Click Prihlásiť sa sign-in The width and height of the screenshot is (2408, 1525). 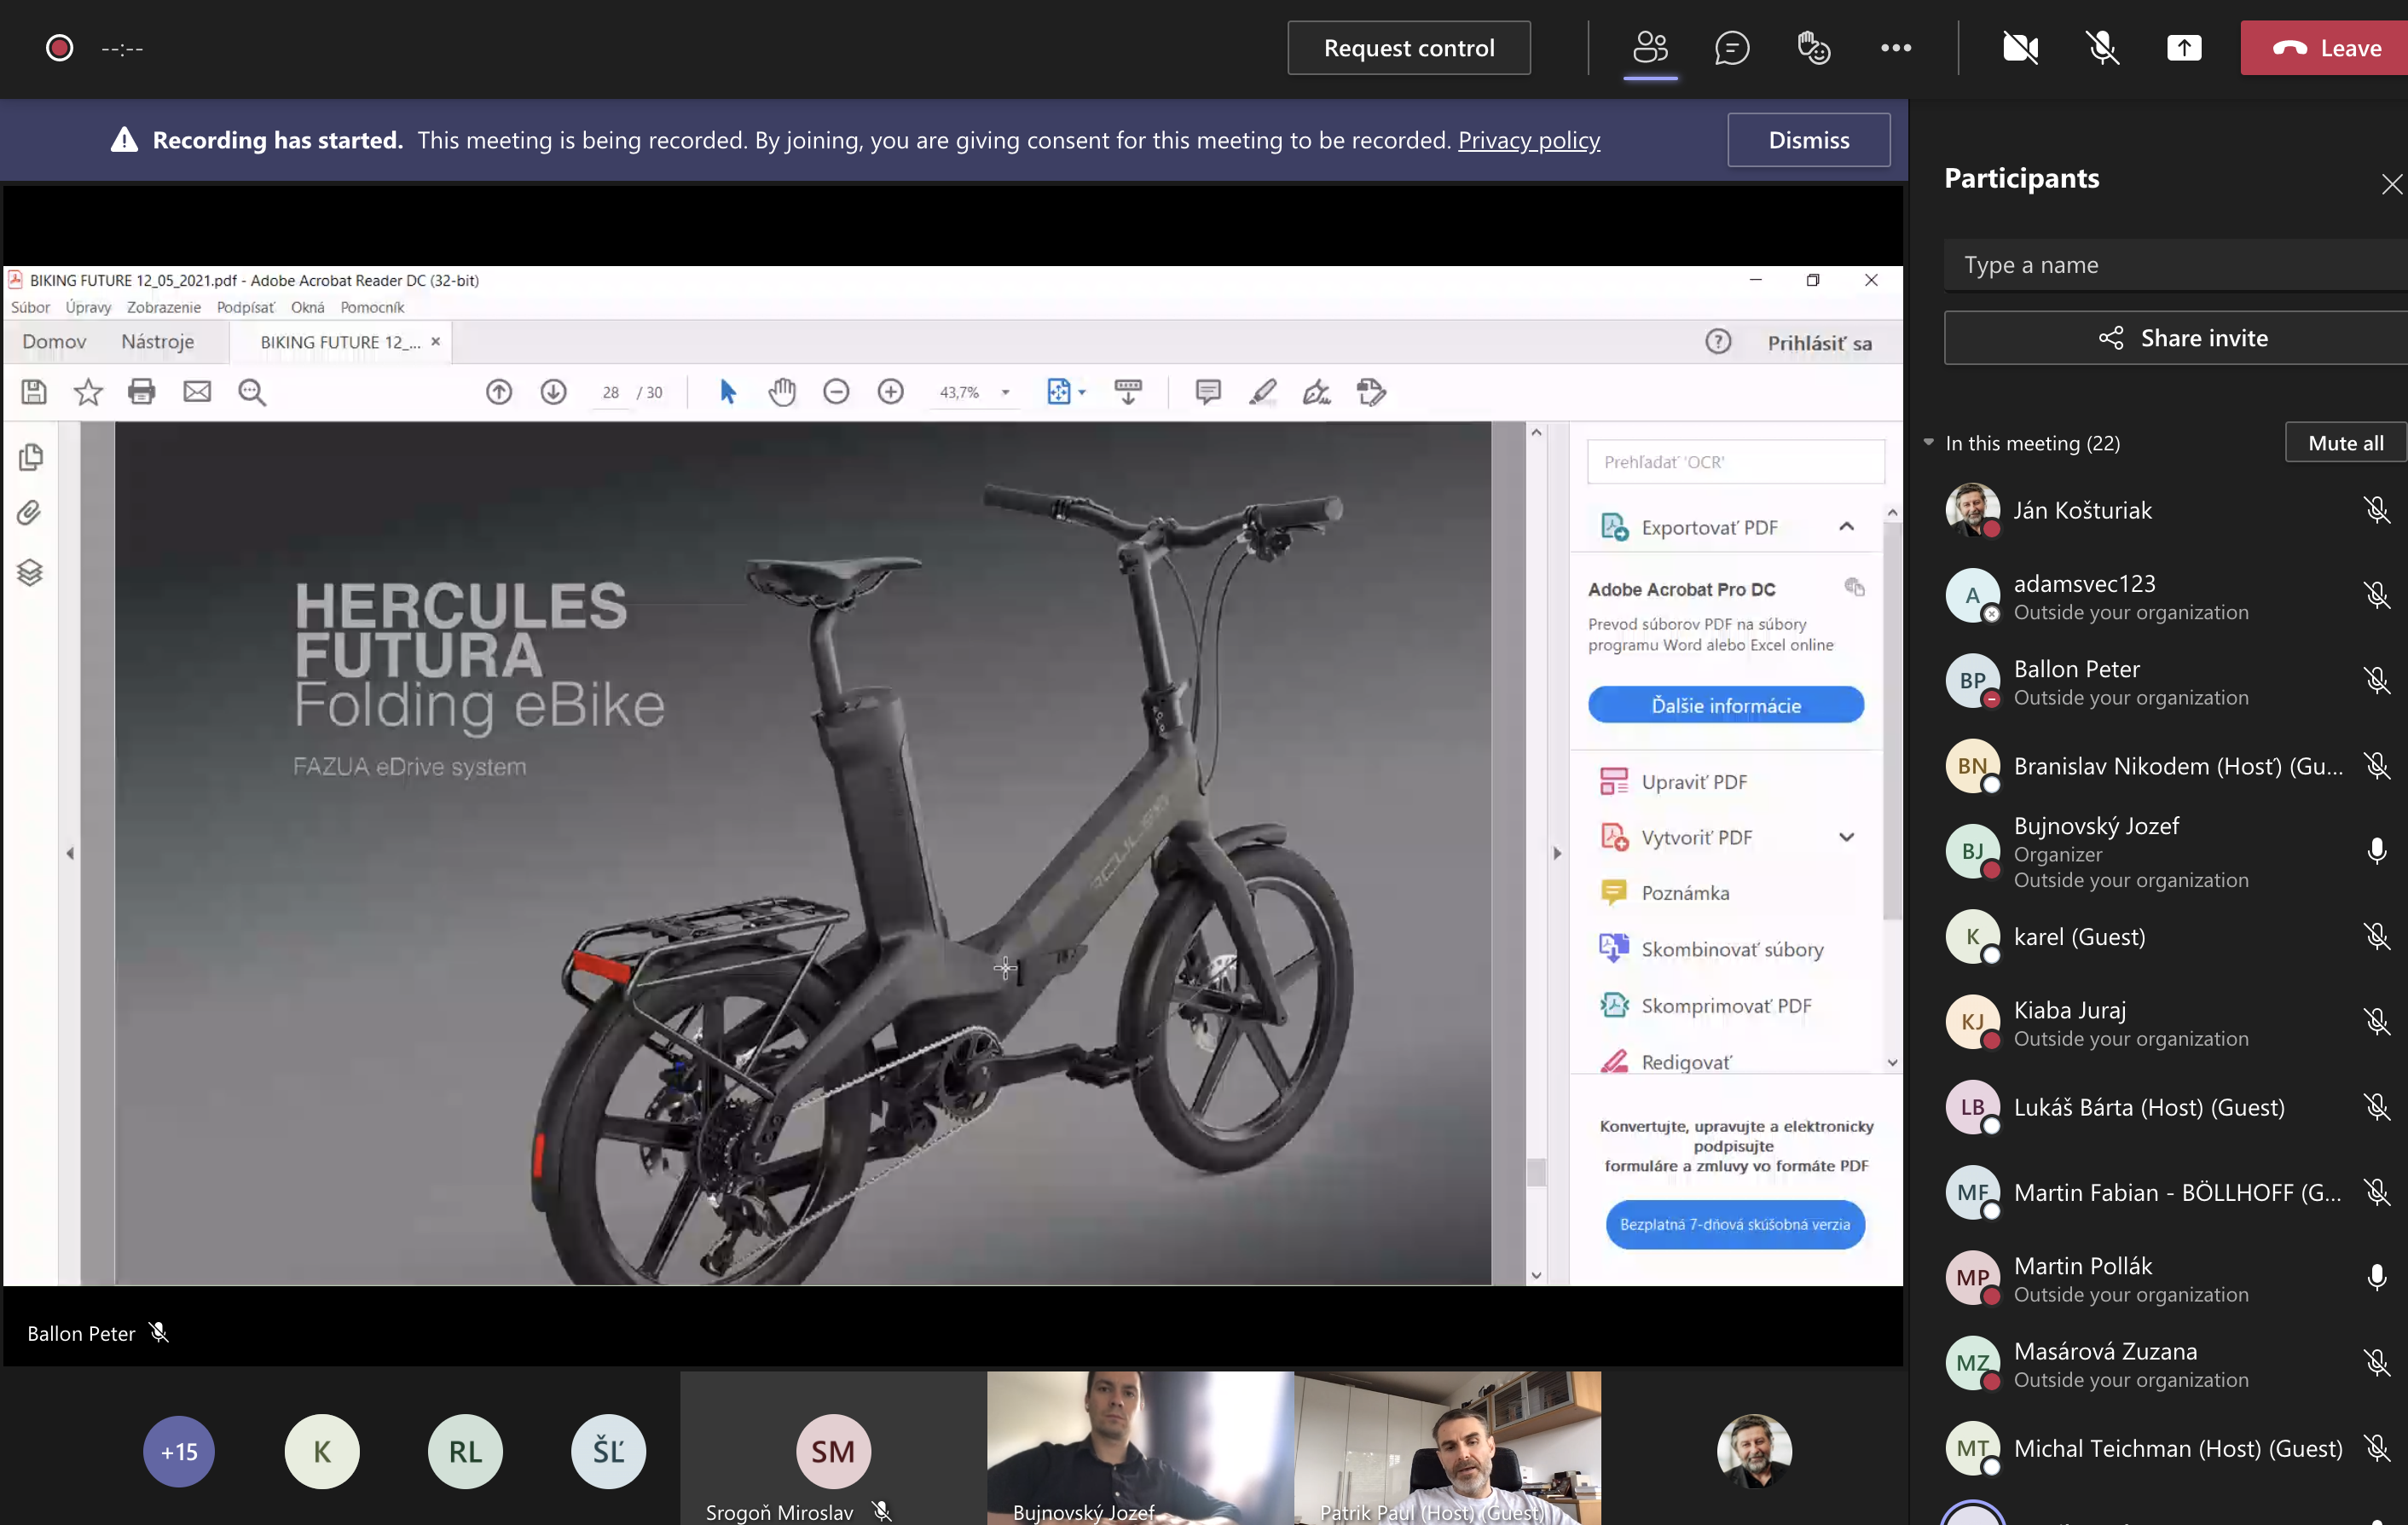1819,343
